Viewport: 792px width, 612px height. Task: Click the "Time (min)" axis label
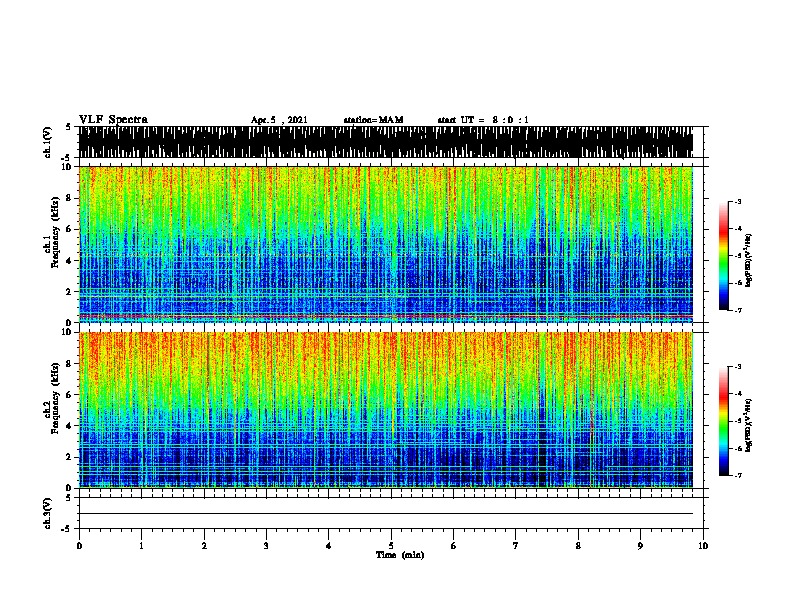click(400, 555)
